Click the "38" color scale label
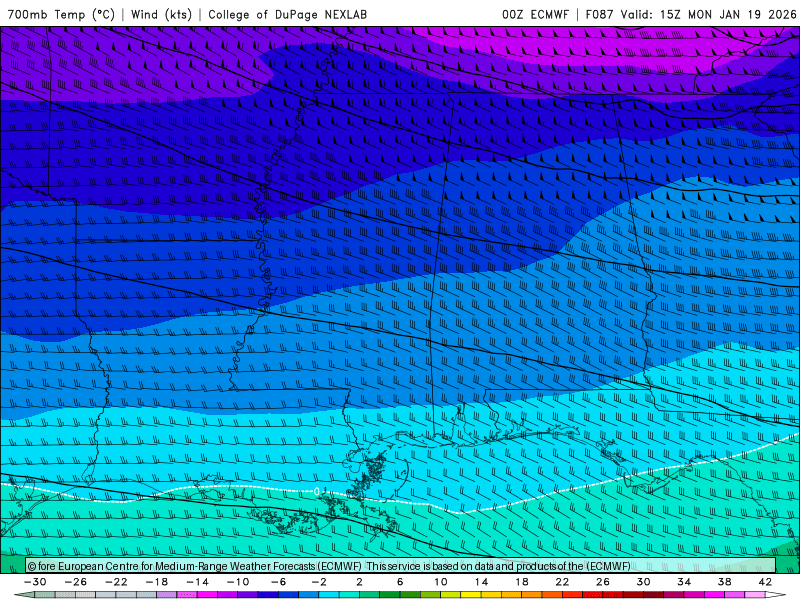 (724, 582)
